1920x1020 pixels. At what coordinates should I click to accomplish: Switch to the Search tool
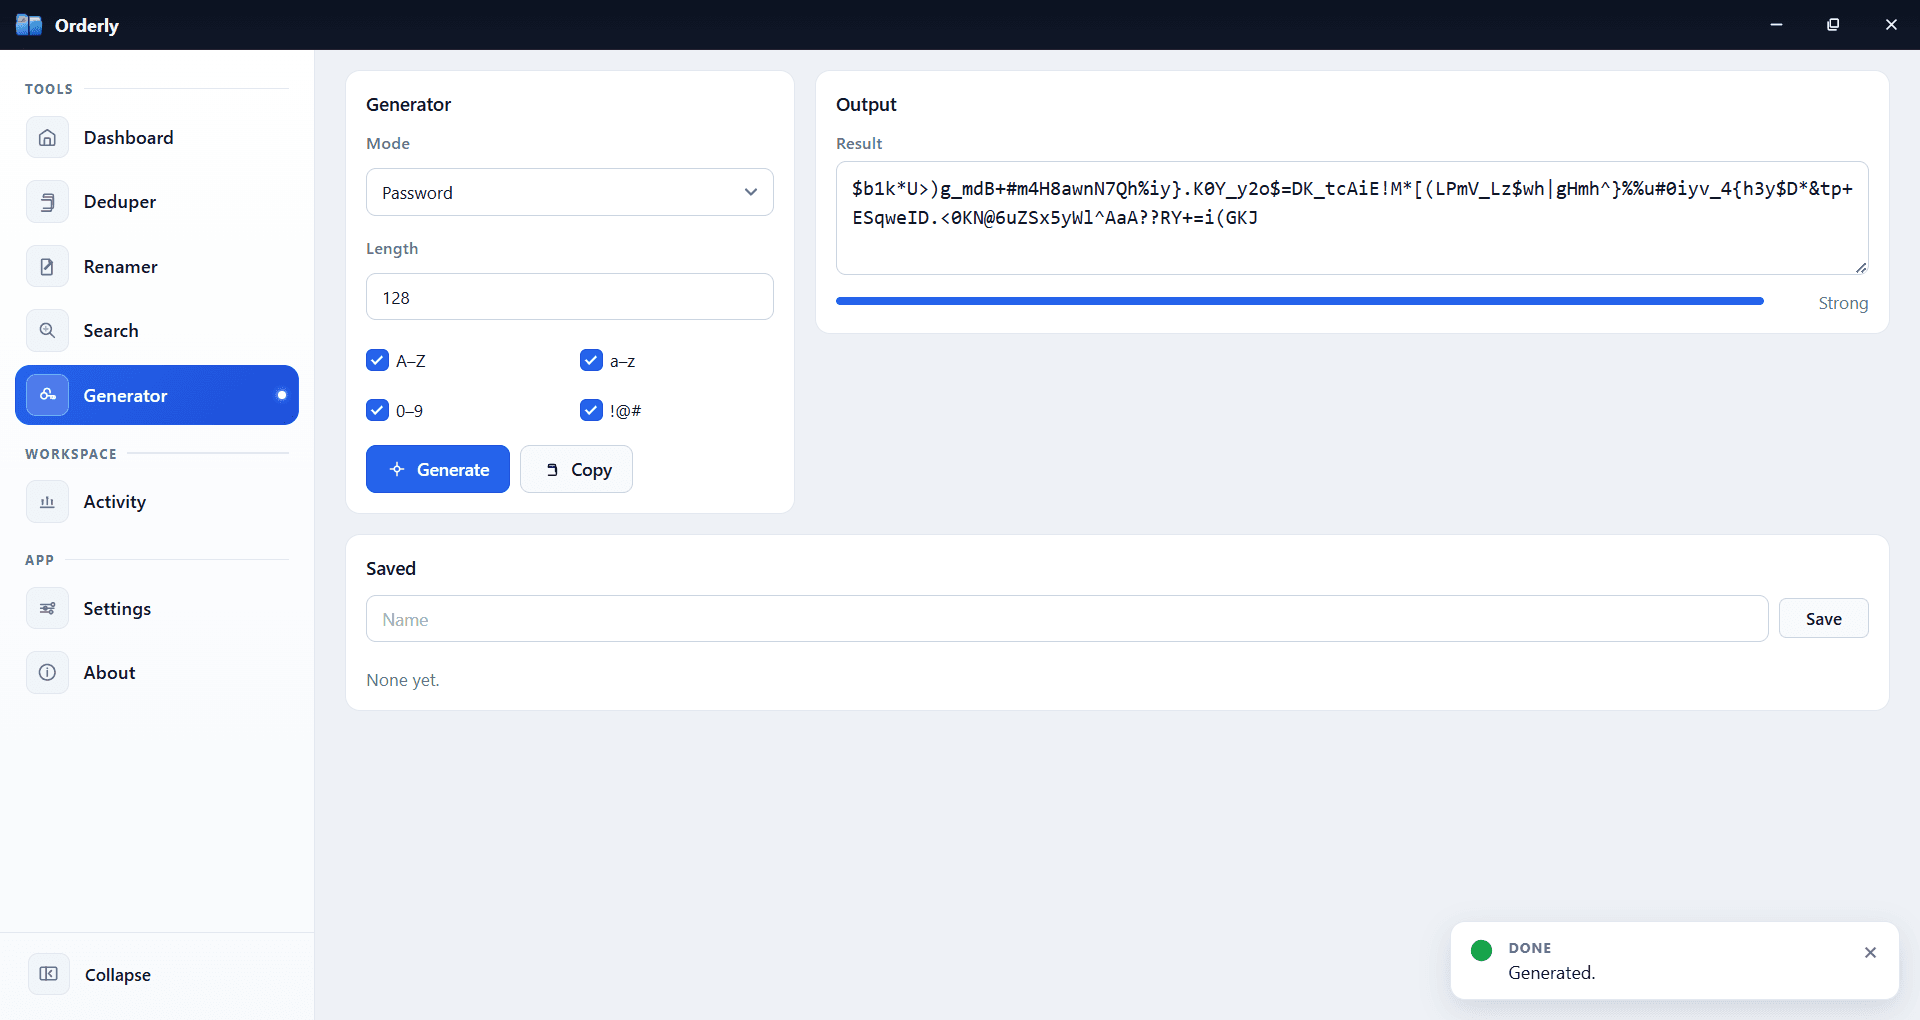tap(157, 331)
